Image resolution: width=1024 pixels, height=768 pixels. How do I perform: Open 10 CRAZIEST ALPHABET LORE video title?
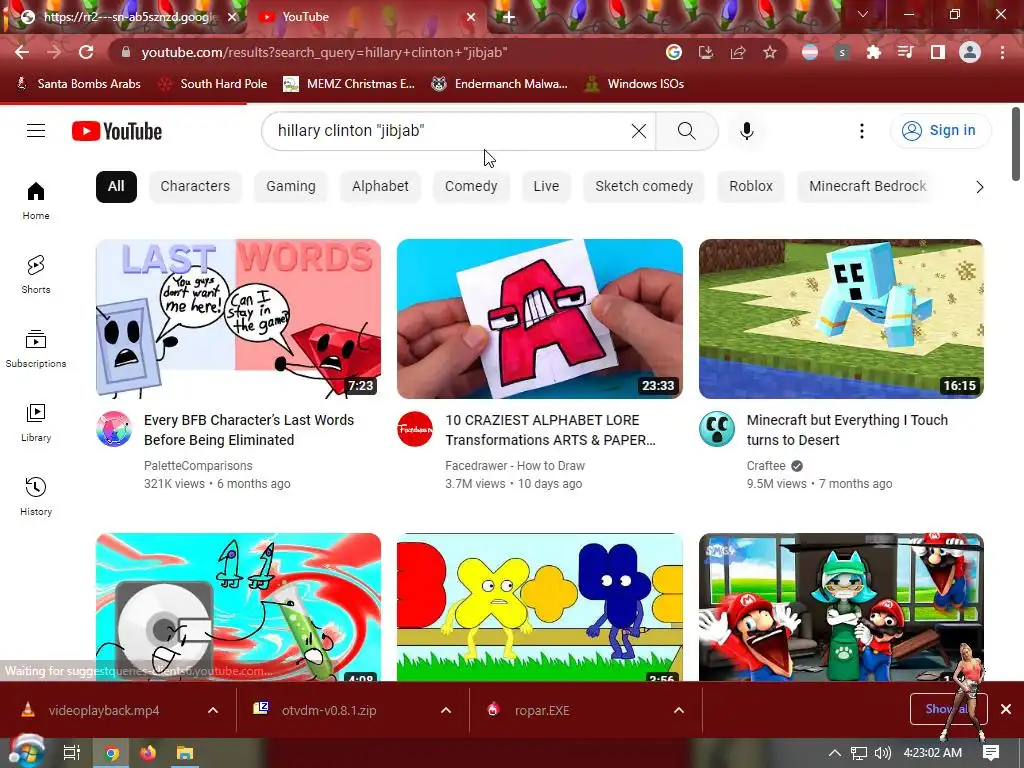(x=551, y=430)
